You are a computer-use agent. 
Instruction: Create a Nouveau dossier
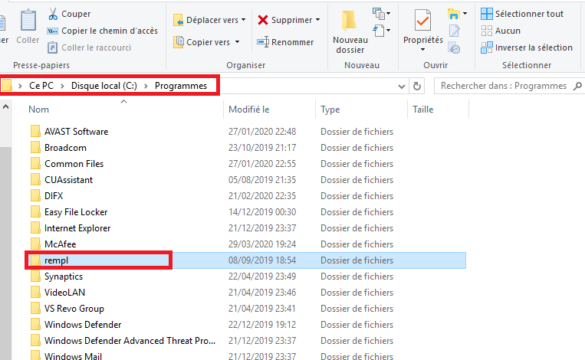[350, 32]
